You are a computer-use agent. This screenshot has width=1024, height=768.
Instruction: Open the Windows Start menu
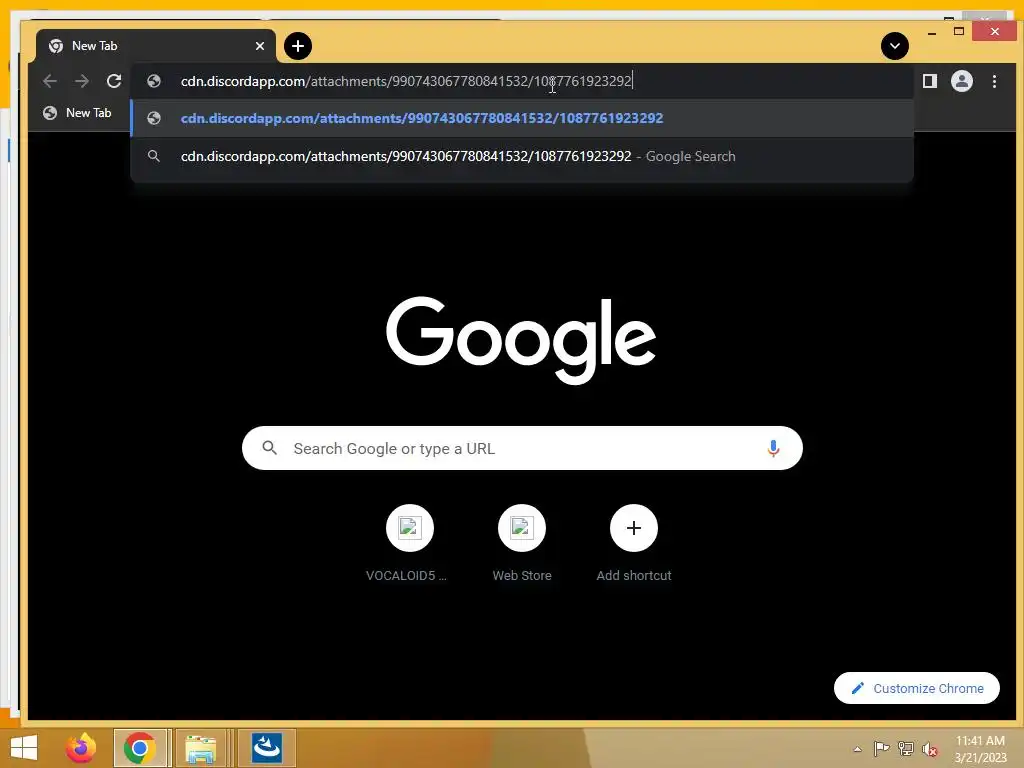coord(24,748)
